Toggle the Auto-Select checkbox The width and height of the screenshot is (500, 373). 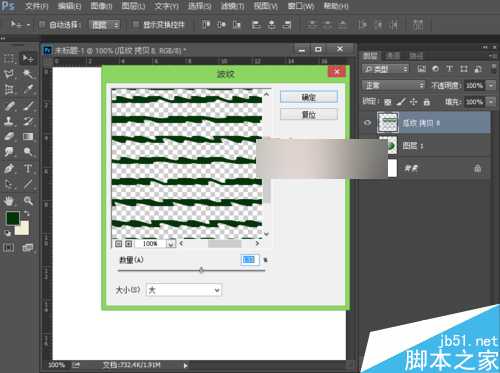[x=42, y=24]
